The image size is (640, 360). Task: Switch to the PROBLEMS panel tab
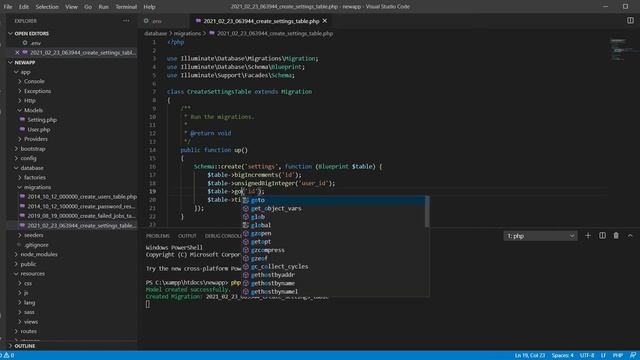[158, 236]
